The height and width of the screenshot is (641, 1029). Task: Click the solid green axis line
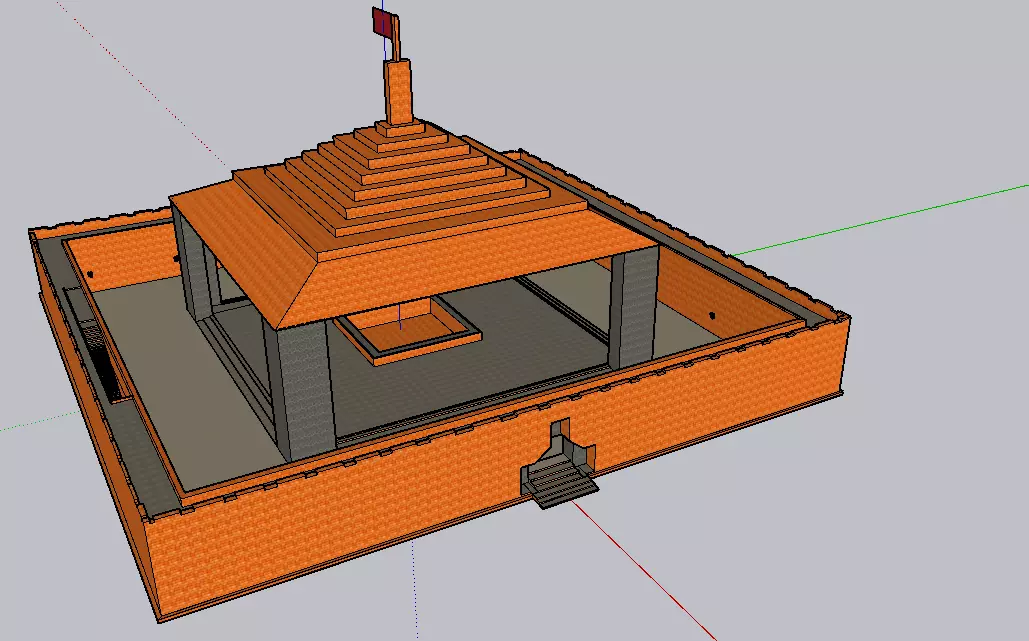pyautogui.click(x=879, y=221)
